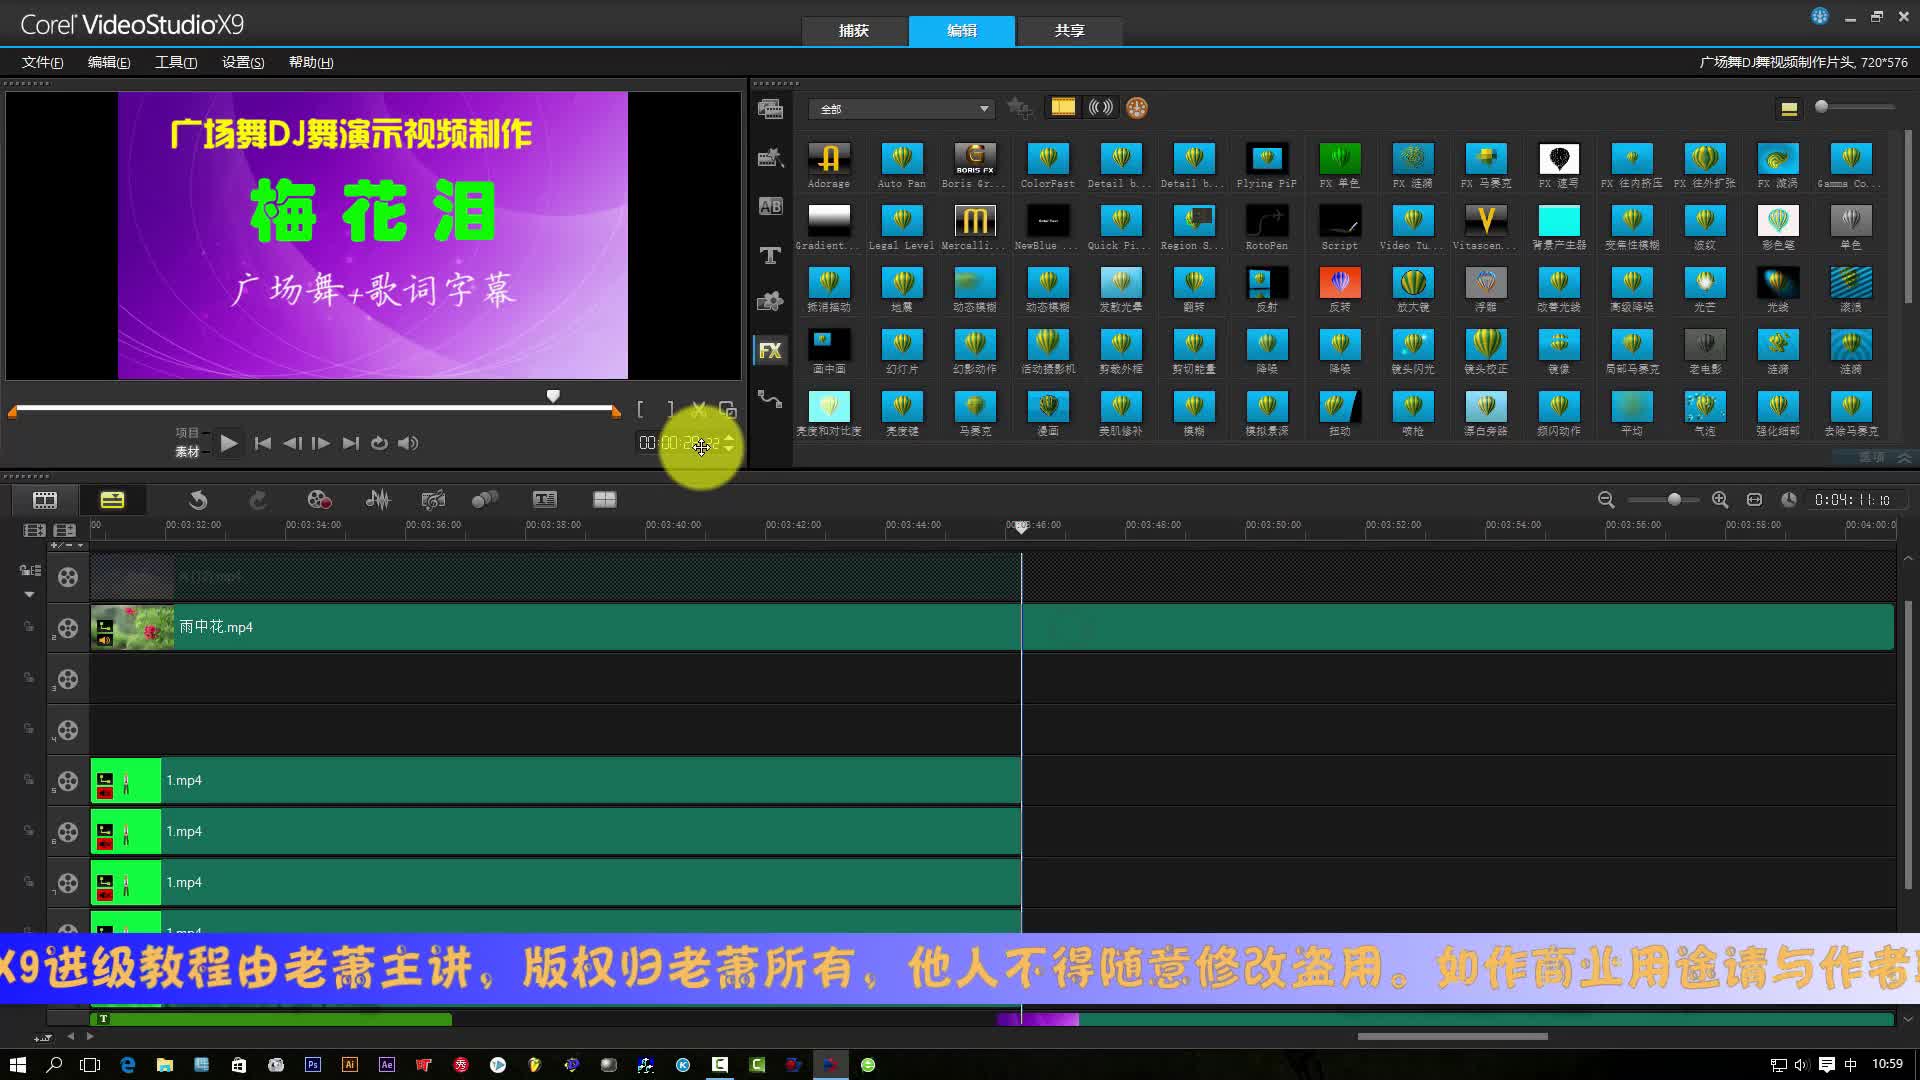Click the Record/Capture option toolbar icon
1920x1080 pixels.
click(x=319, y=499)
